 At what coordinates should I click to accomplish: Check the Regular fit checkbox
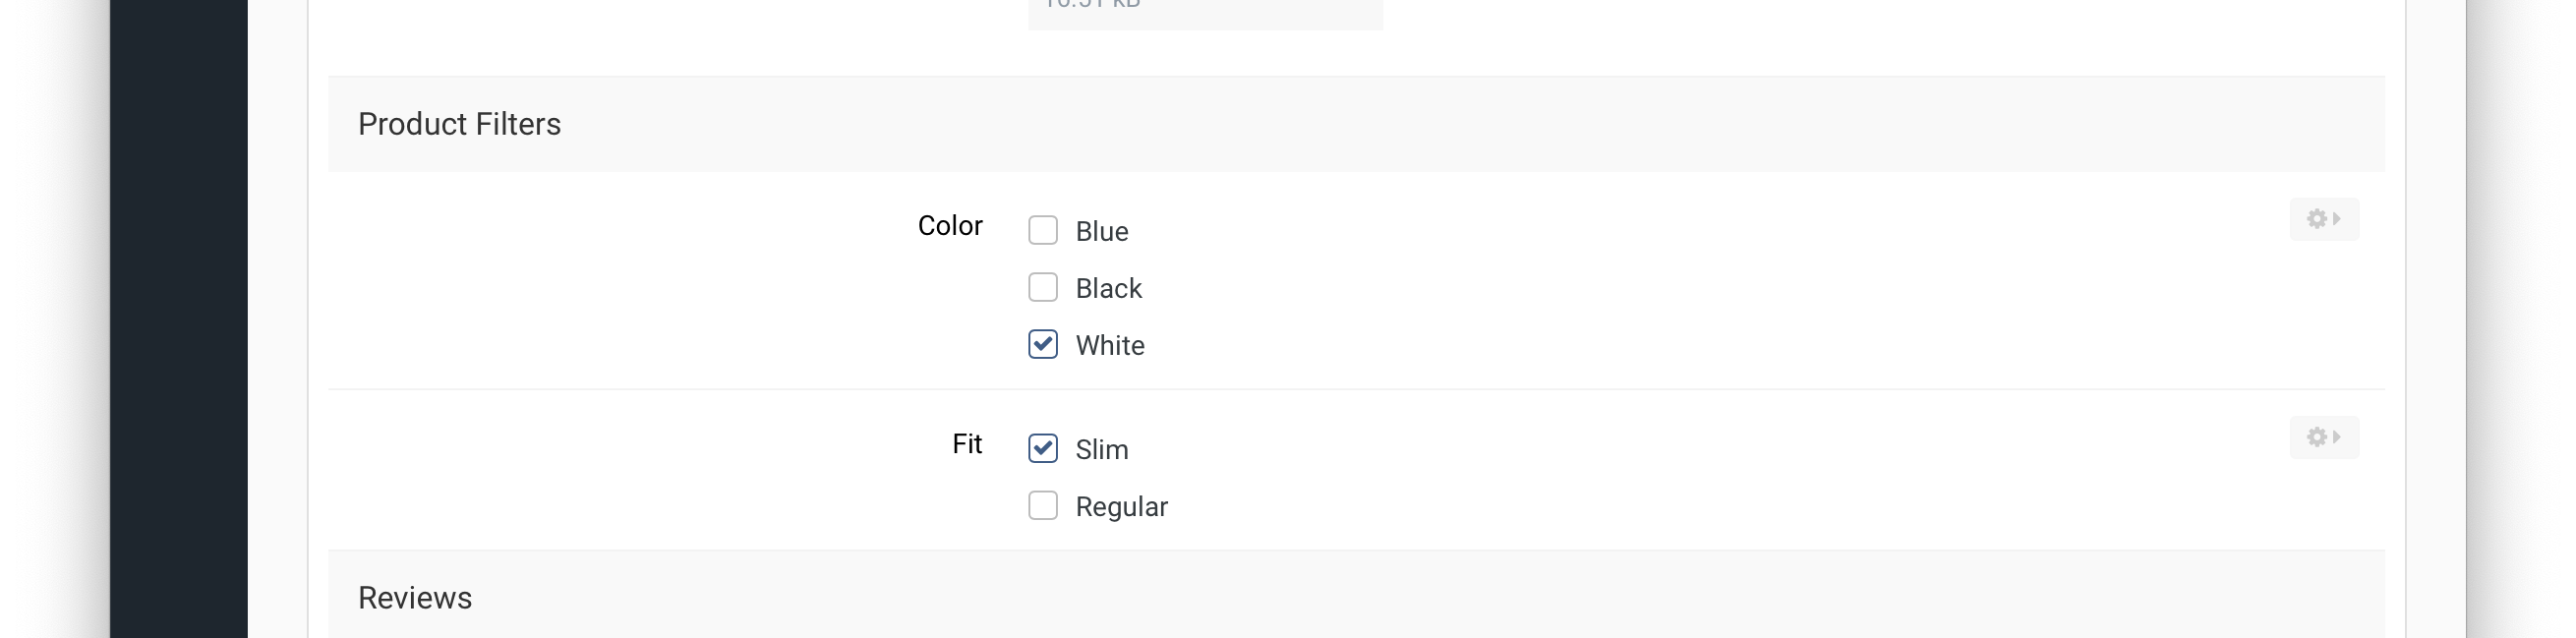[x=1043, y=506]
